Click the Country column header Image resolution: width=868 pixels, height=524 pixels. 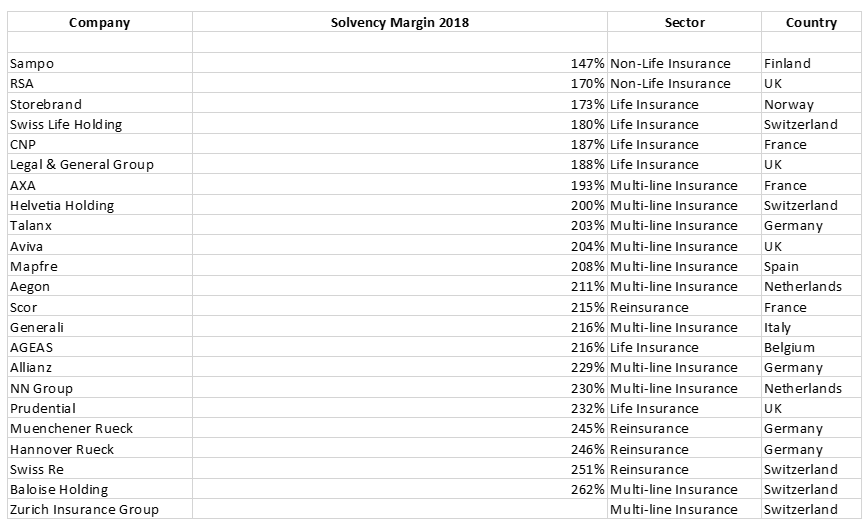click(811, 22)
